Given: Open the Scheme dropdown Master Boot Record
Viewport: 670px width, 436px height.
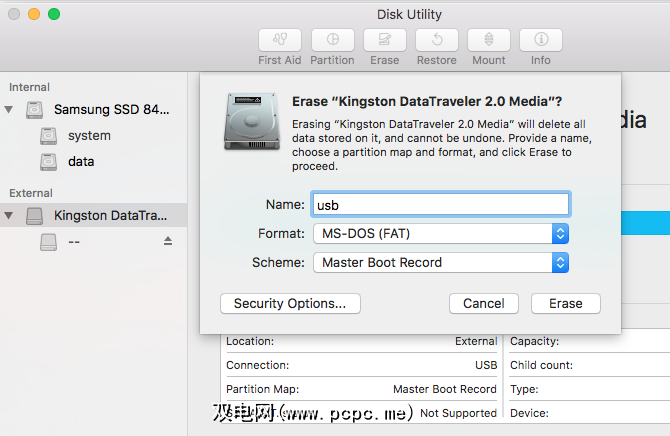Looking at the screenshot, I should point(441,262).
